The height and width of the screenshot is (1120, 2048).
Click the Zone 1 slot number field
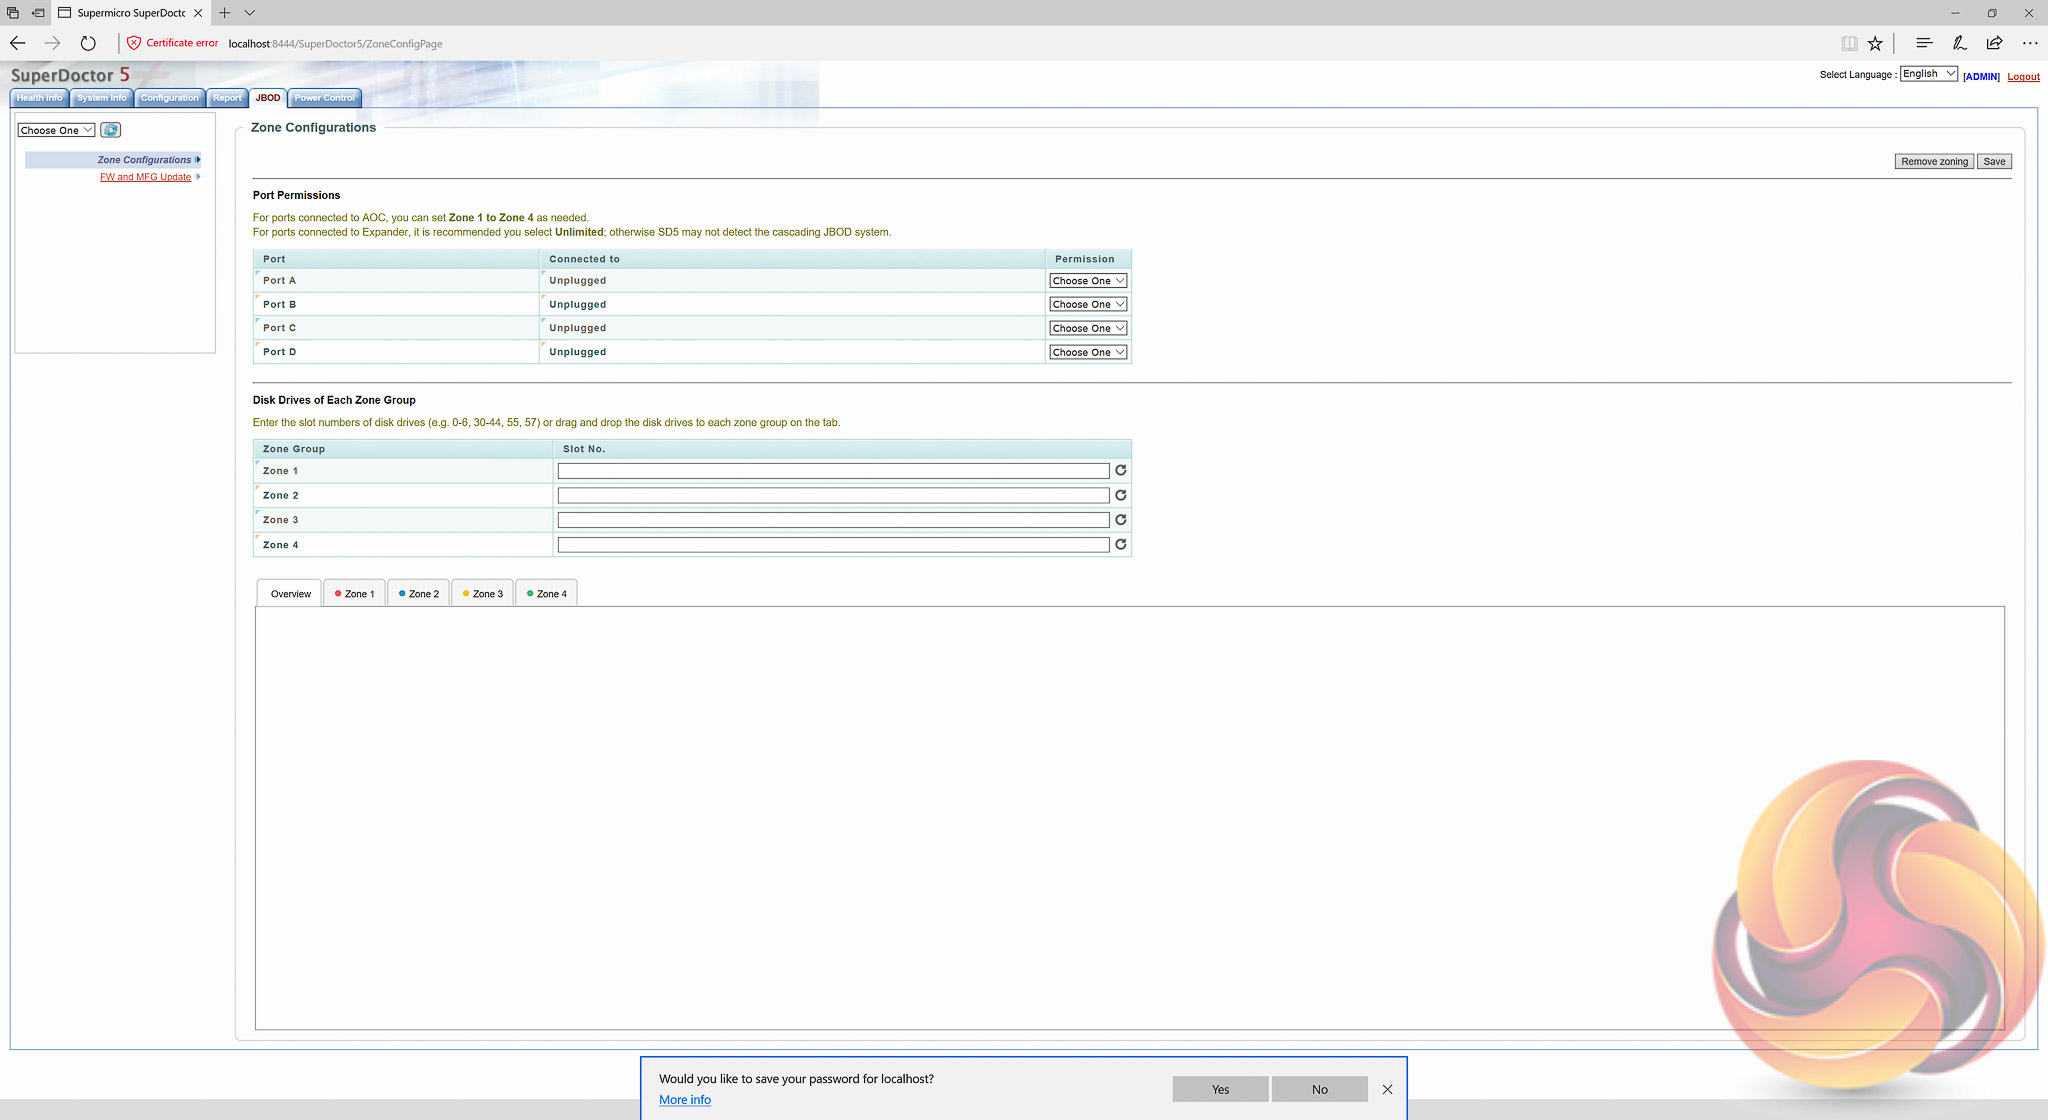coord(832,471)
